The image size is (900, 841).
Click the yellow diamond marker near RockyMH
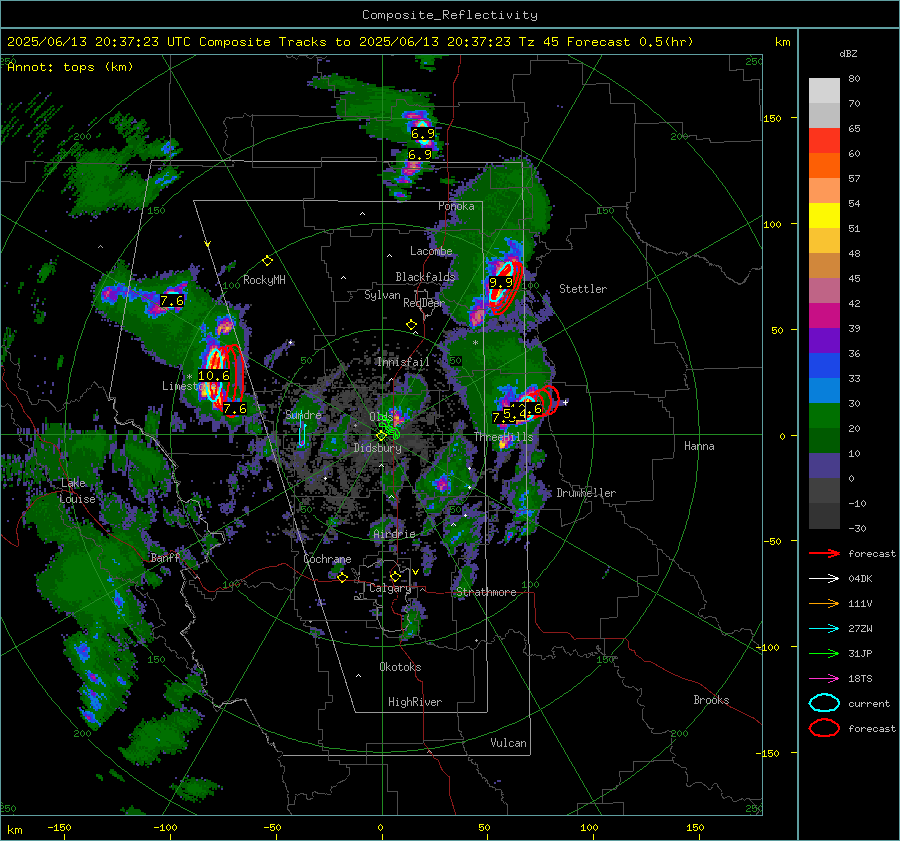pyautogui.click(x=267, y=261)
